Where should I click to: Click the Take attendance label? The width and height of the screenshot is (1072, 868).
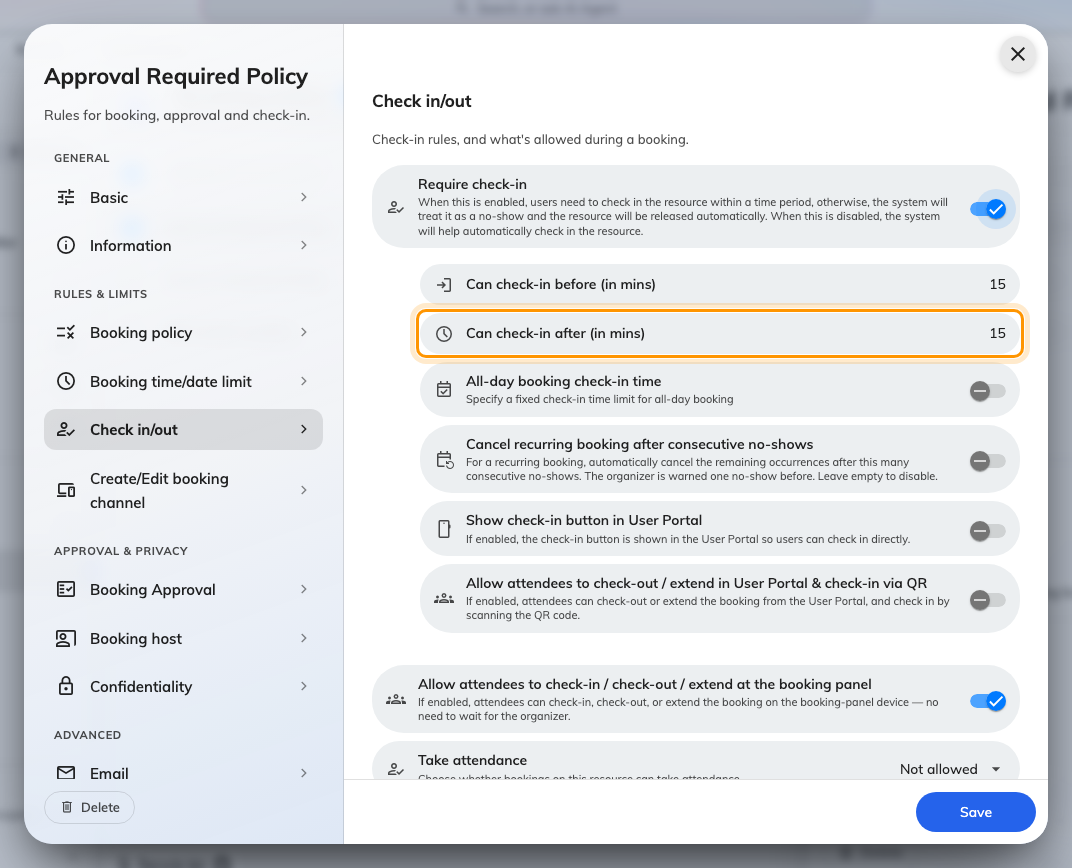[x=472, y=760]
